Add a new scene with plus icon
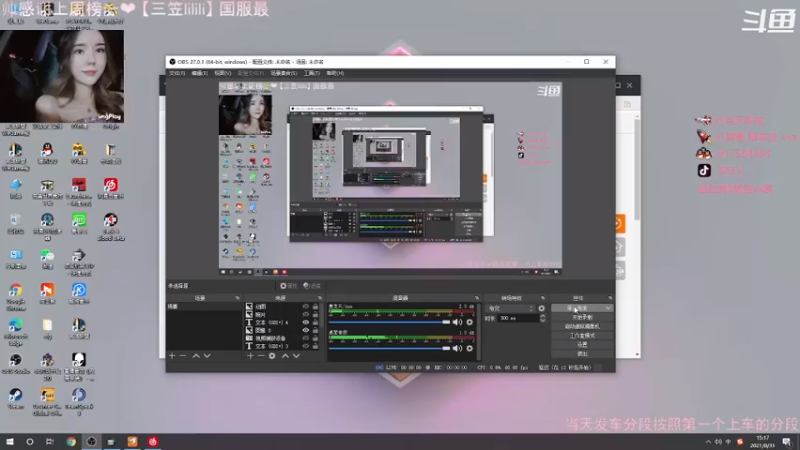Image resolution: width=800 pixels, height=450 pixels. [x=172, y=356]
